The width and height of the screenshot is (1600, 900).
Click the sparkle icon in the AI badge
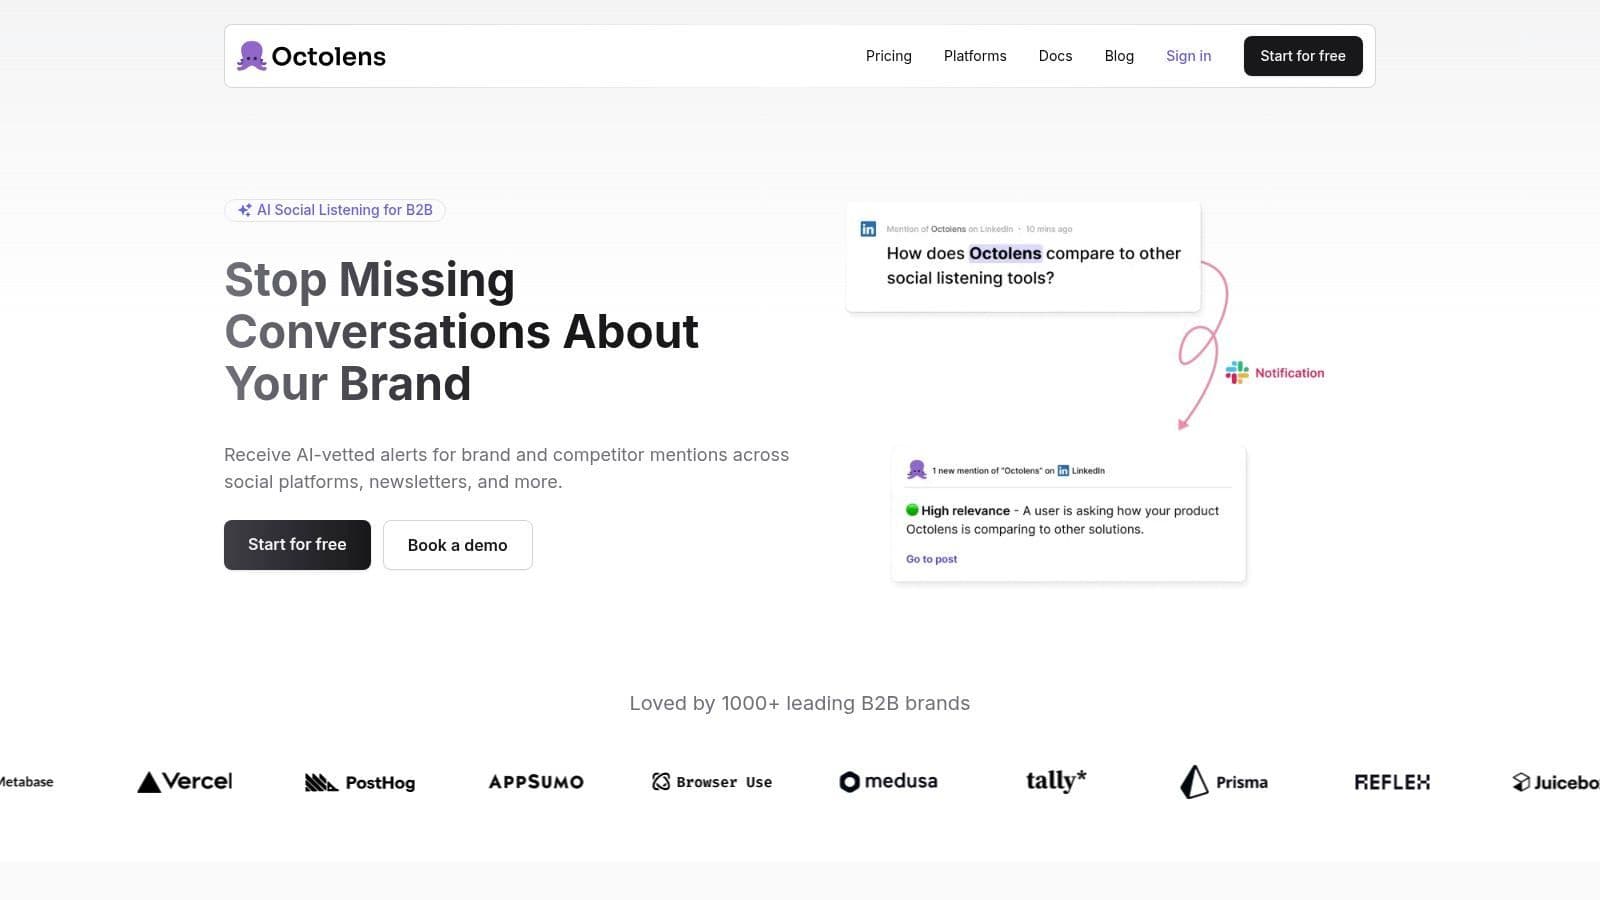coord(245,210)
